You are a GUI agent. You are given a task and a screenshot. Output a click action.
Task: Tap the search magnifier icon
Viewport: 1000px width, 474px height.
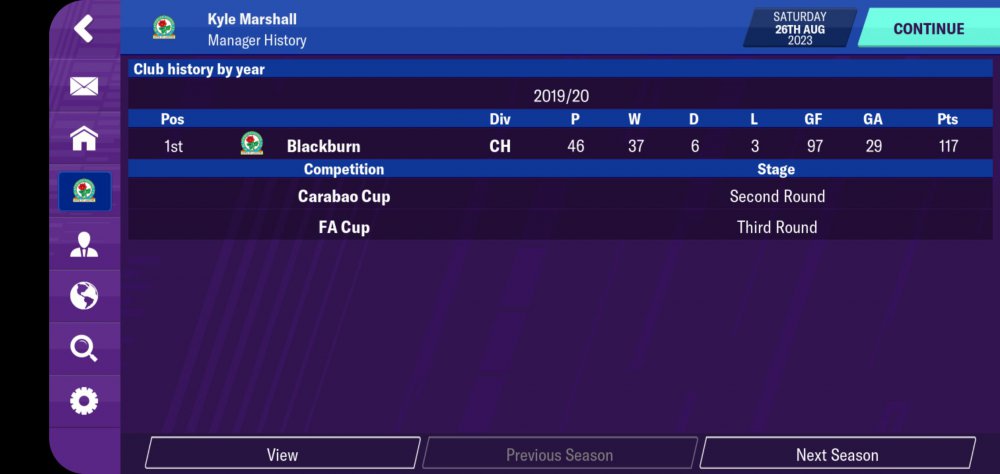pos(84,348)
